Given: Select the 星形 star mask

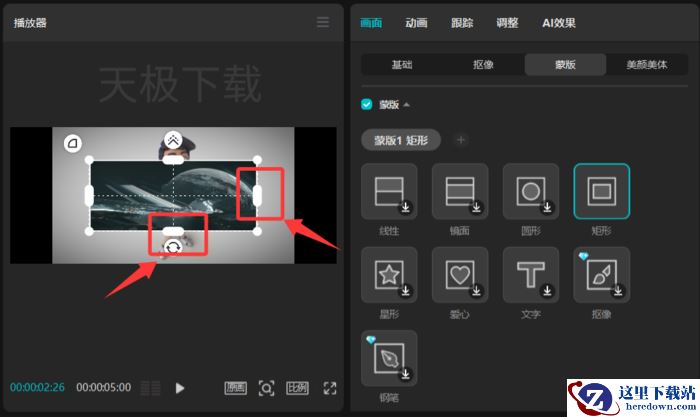Looking at the screenshot, I should pos(389,275).
